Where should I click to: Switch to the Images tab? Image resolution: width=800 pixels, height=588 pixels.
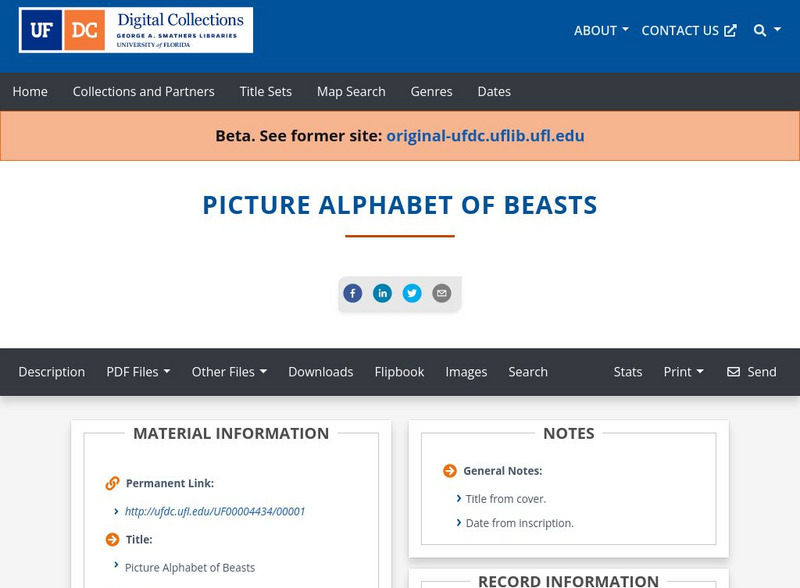pos(467,372)
